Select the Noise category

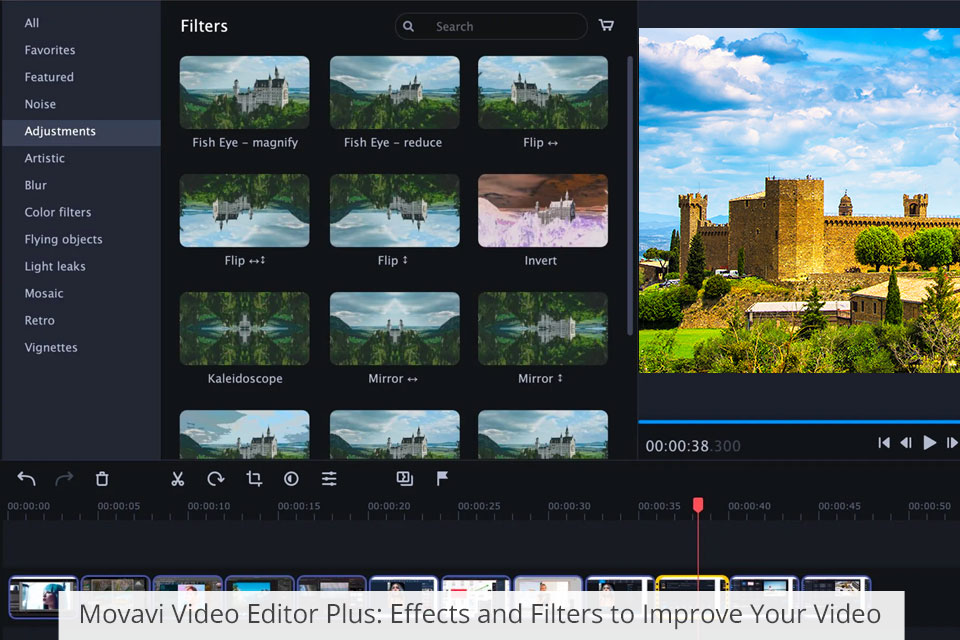coord(40,104)
